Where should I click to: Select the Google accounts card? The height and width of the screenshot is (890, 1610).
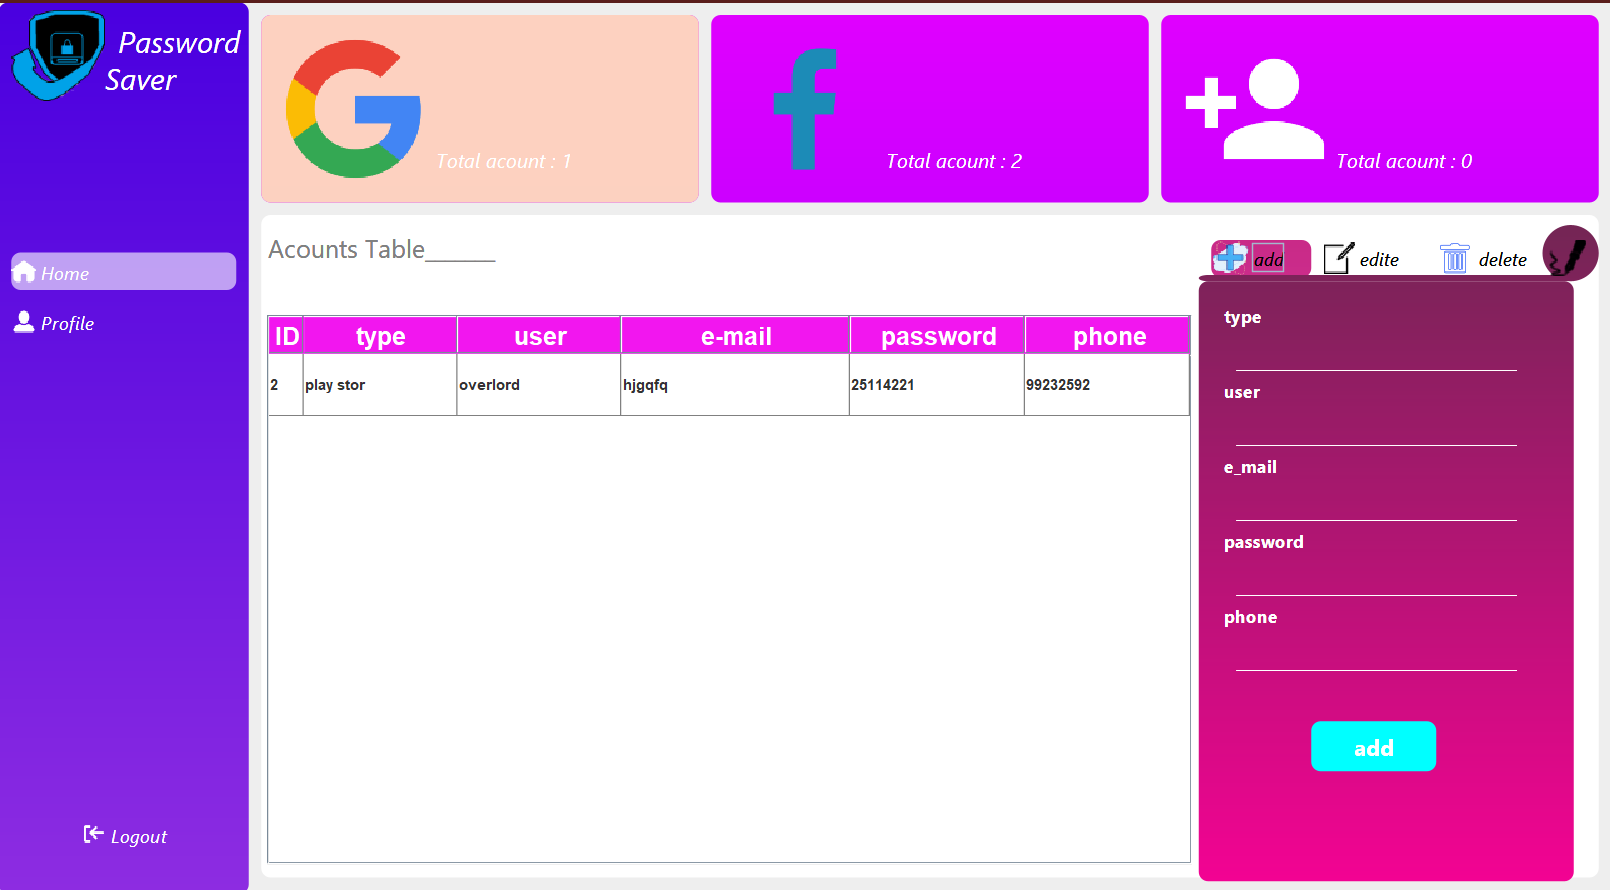tap(480, 109)
